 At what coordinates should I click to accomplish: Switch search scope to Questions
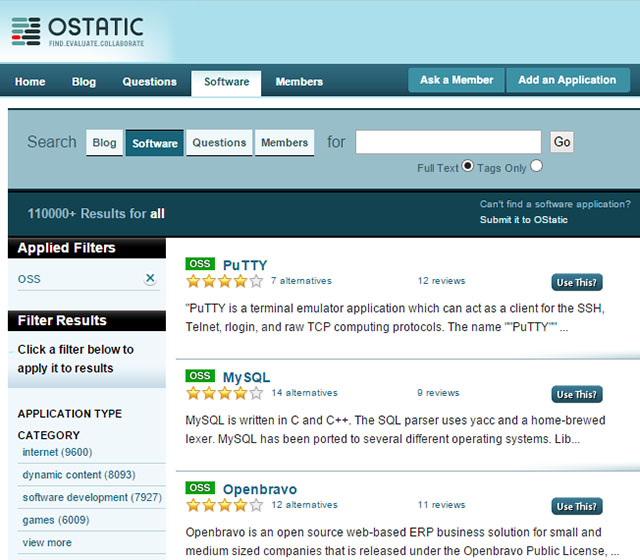click(x=219, y=142)
